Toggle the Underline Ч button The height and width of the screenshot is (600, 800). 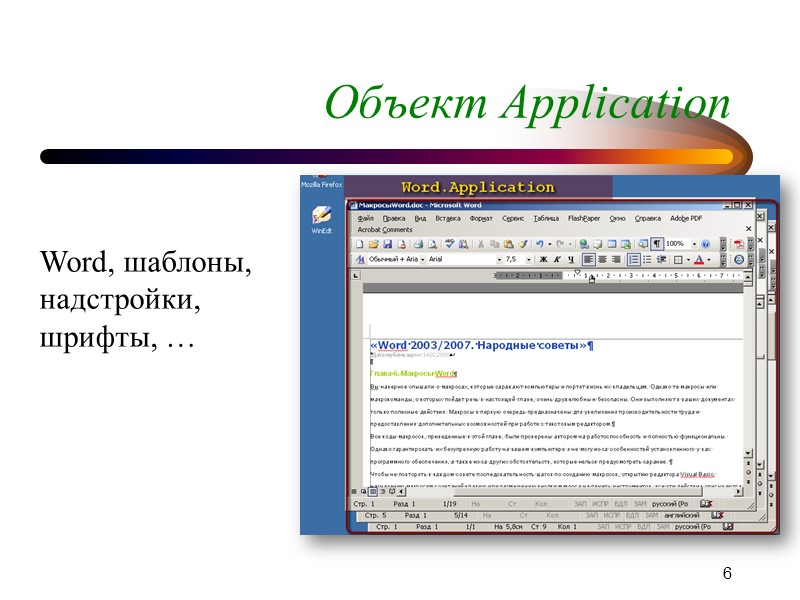tap(571, 259)
